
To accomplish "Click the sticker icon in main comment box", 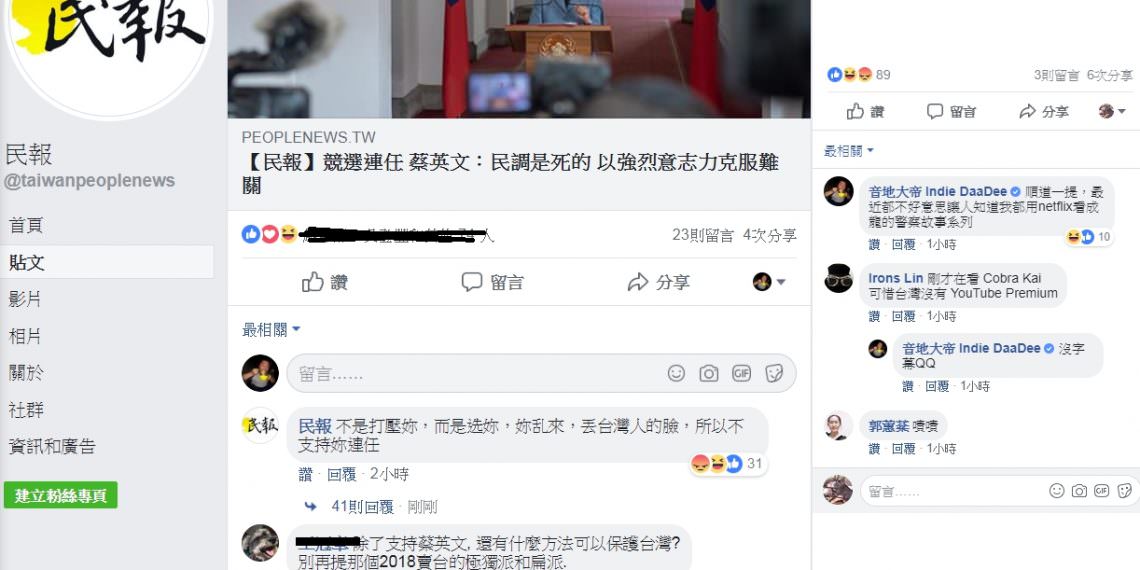I will tap(774, 374).
